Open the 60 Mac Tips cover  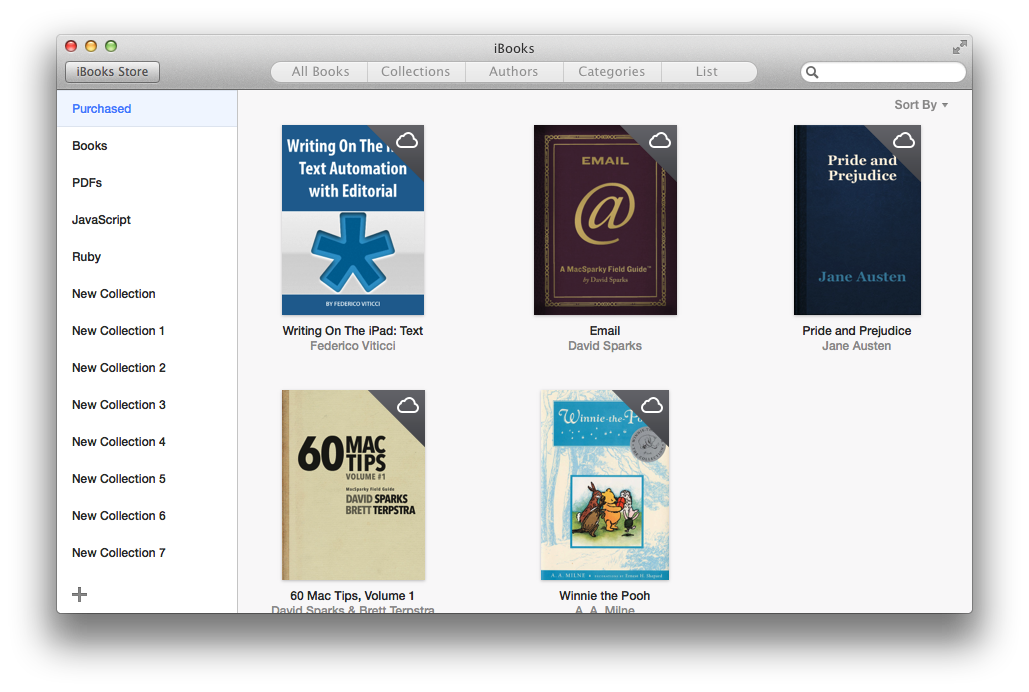pos(353,485)
